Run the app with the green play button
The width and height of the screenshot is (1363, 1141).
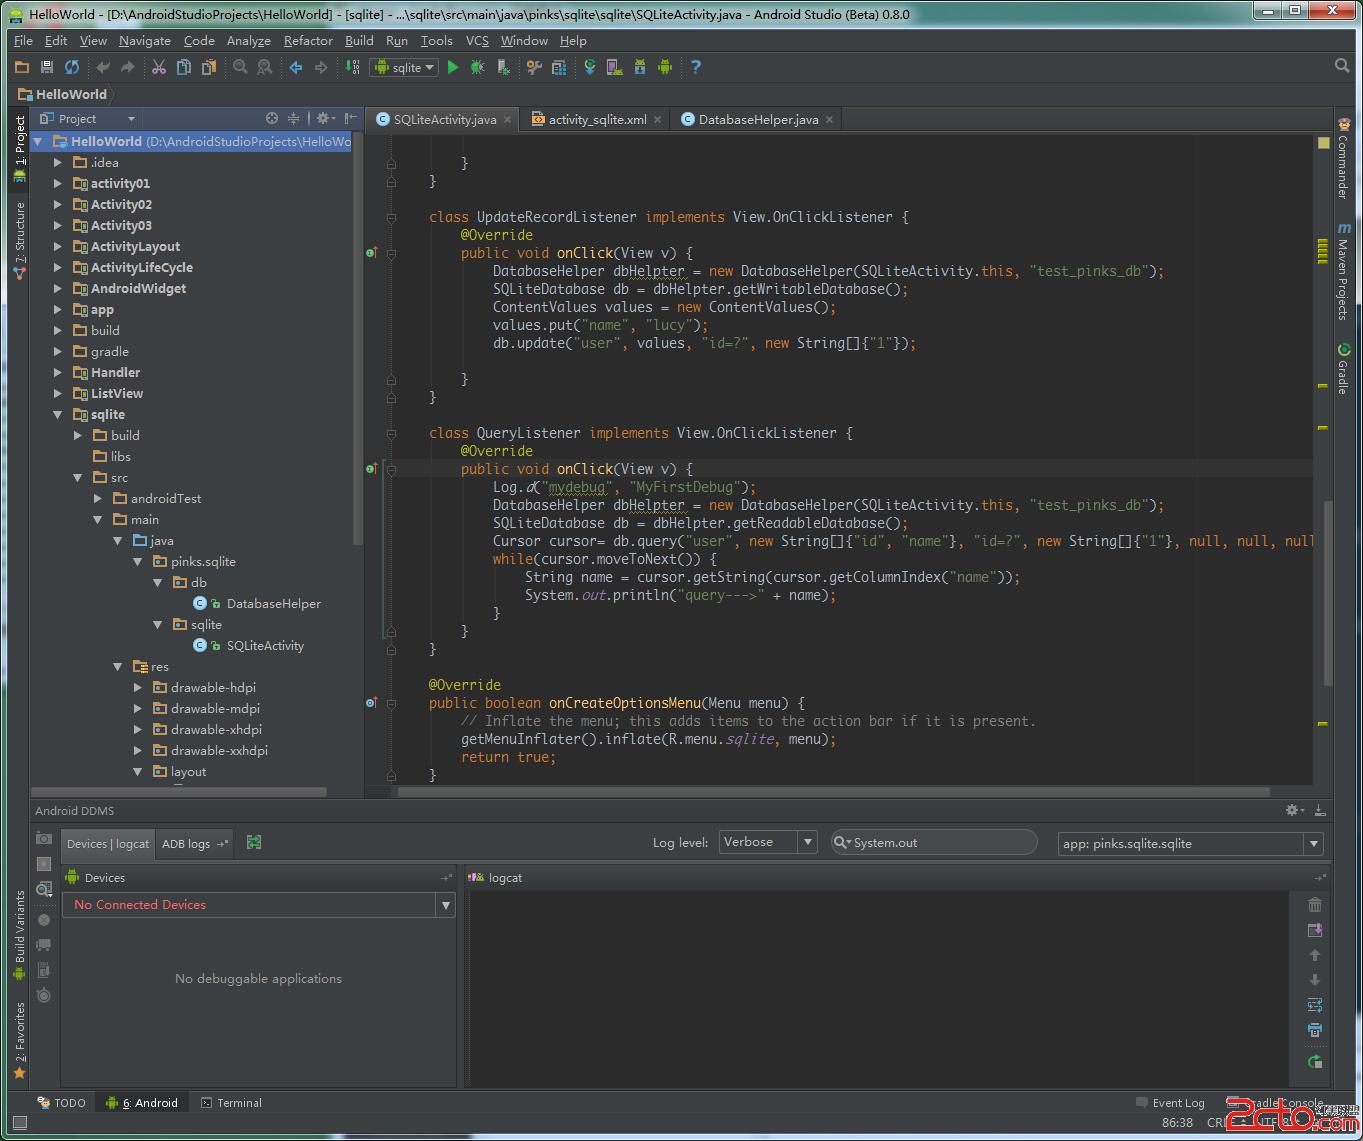(453, 67)
